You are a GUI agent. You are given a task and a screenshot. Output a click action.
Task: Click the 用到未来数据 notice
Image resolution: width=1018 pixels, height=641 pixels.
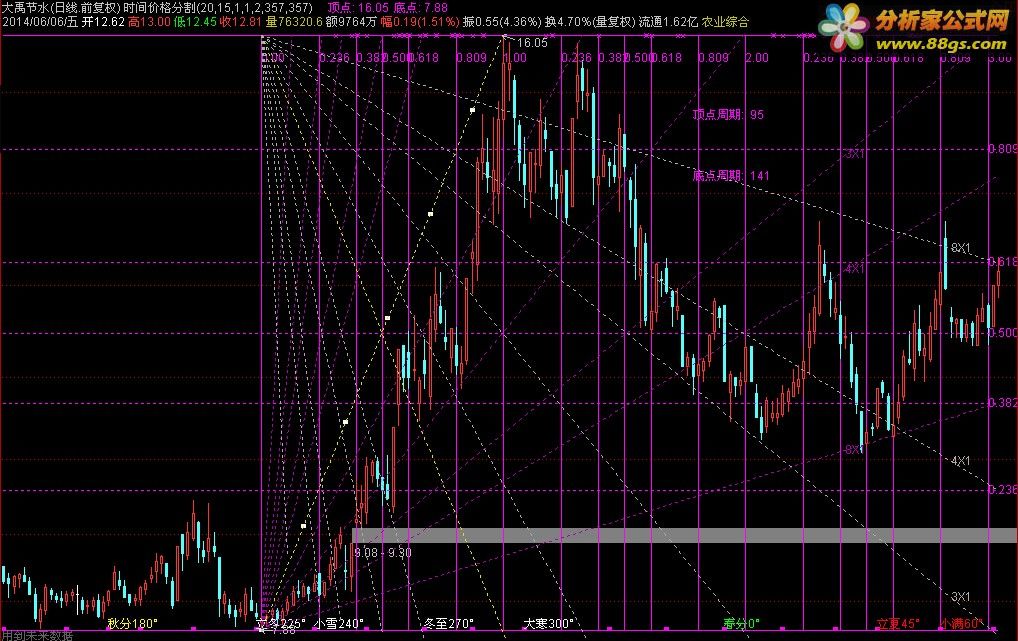click(x=37, y=636)
